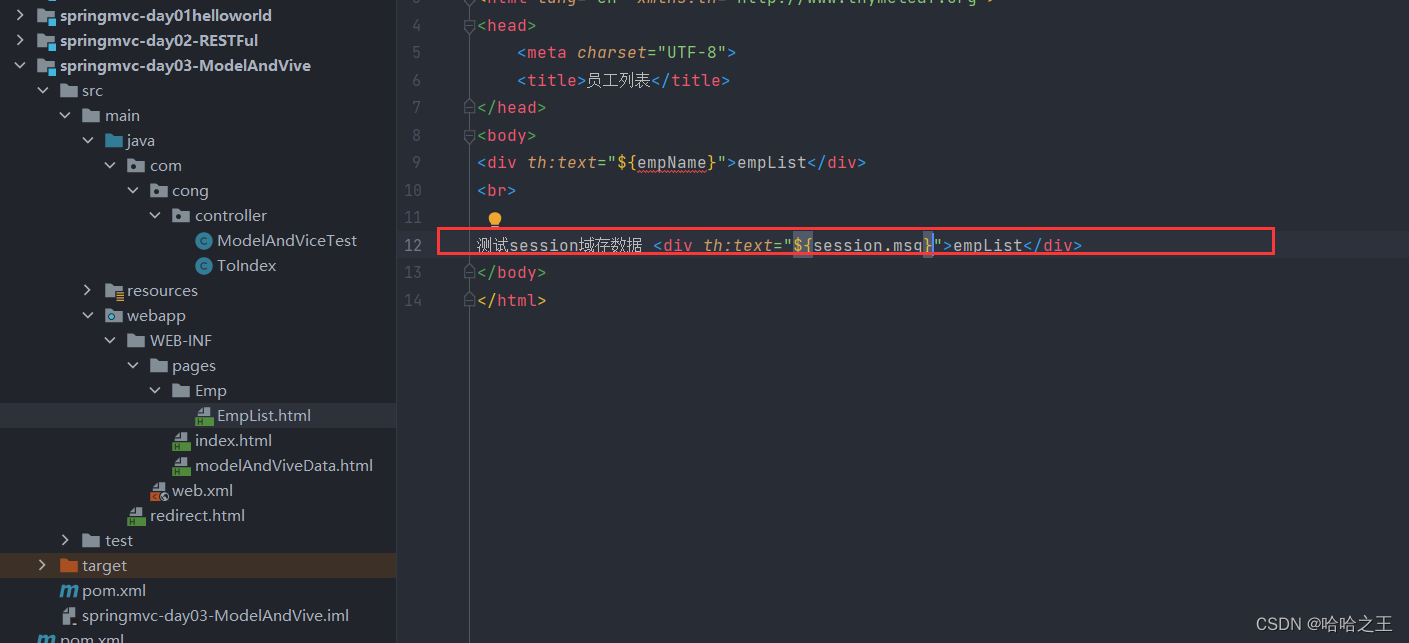Click the webapp web folder icon
Image resolution: width=1409 pixels, height=643 pixels.
[x=113, y=315]
